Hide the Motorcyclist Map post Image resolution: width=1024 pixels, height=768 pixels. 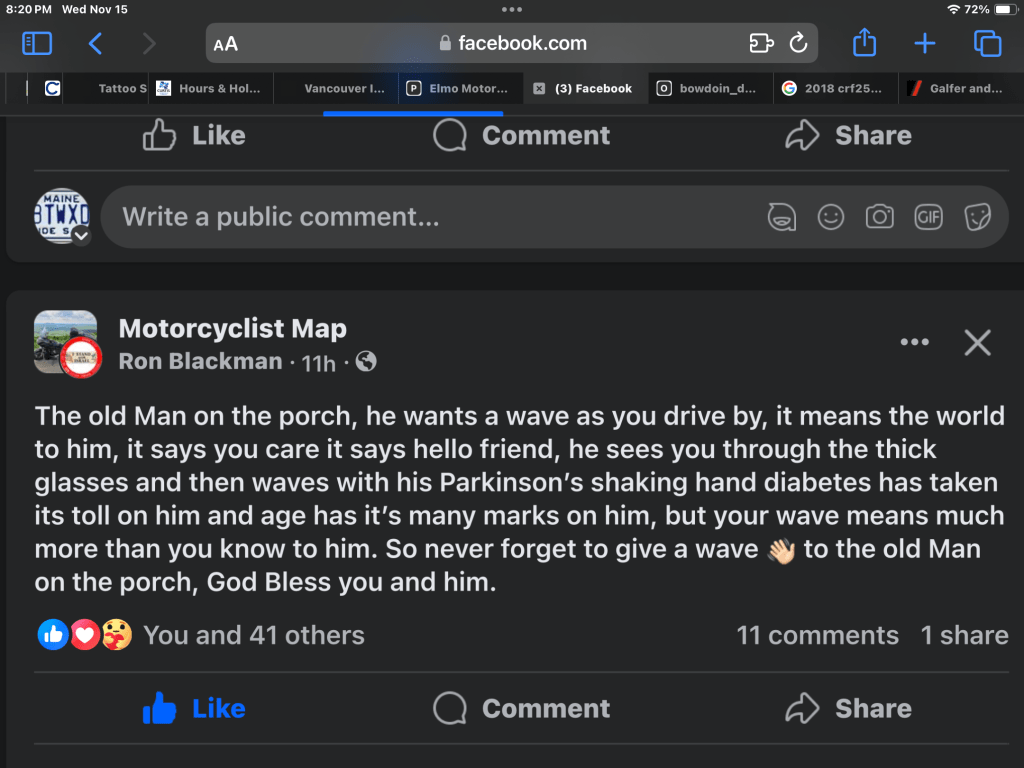977,343
